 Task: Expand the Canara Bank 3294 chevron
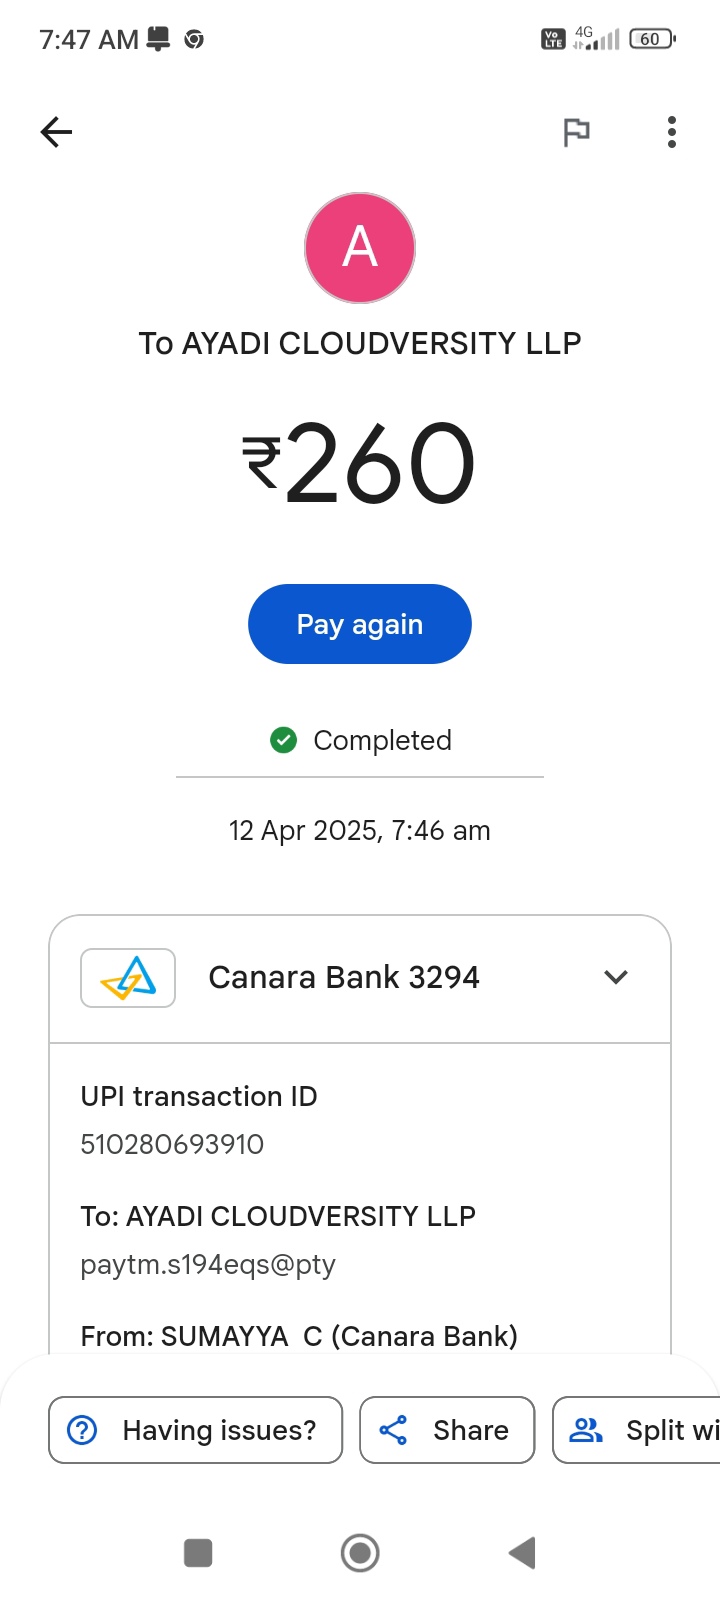pyautogui.click(x=616, y=977)
